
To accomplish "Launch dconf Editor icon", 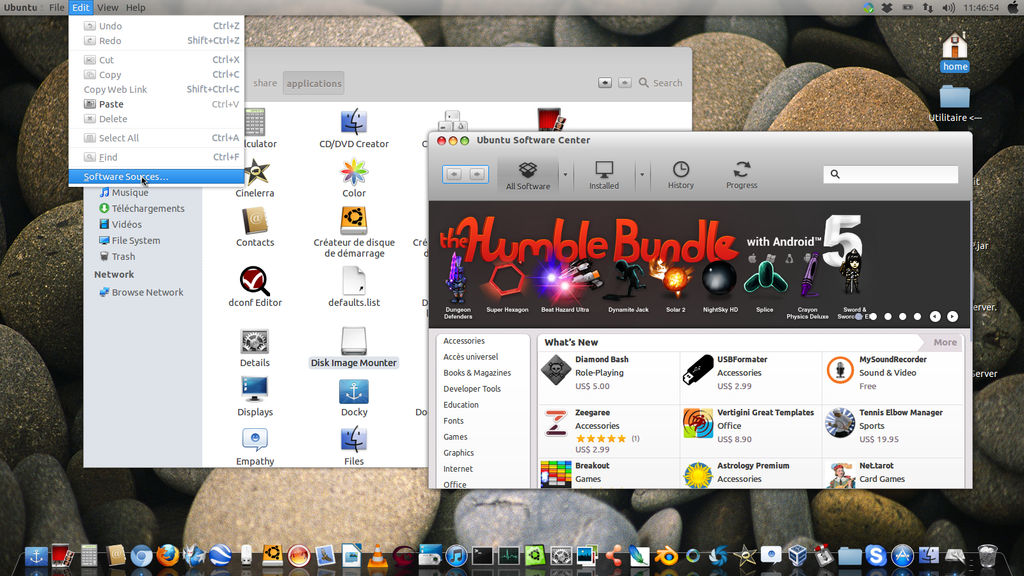I will (x=255, y=287).
